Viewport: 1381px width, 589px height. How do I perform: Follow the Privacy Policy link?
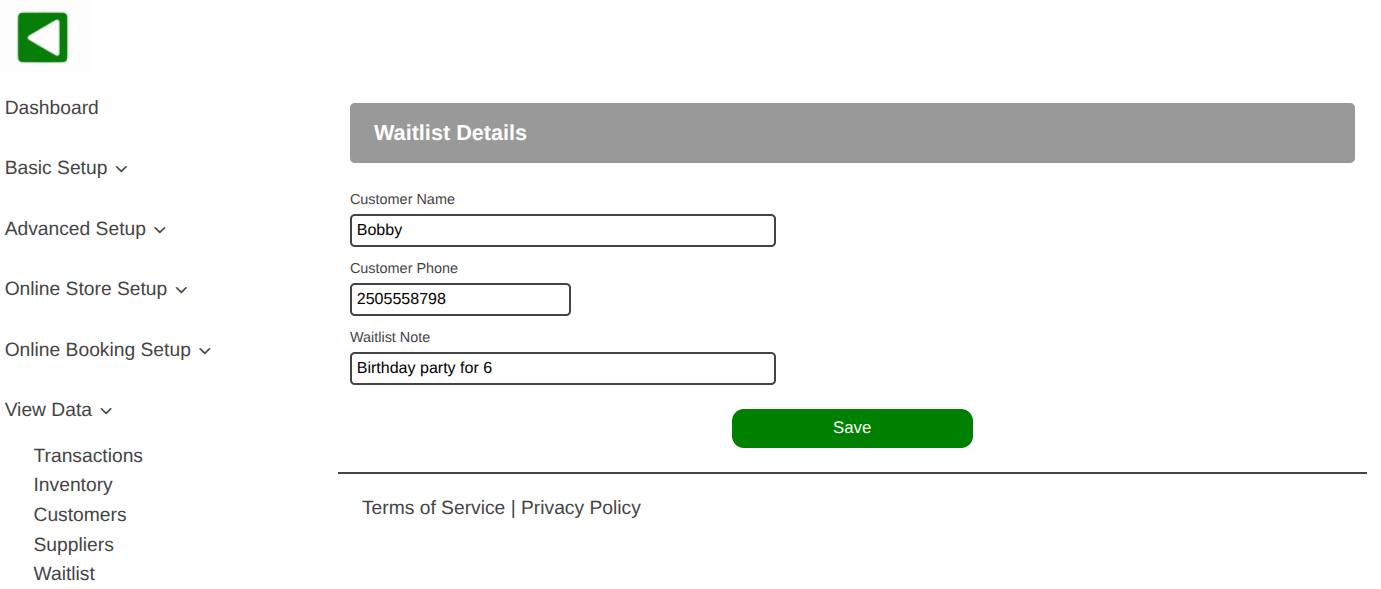tap(581, 508)
